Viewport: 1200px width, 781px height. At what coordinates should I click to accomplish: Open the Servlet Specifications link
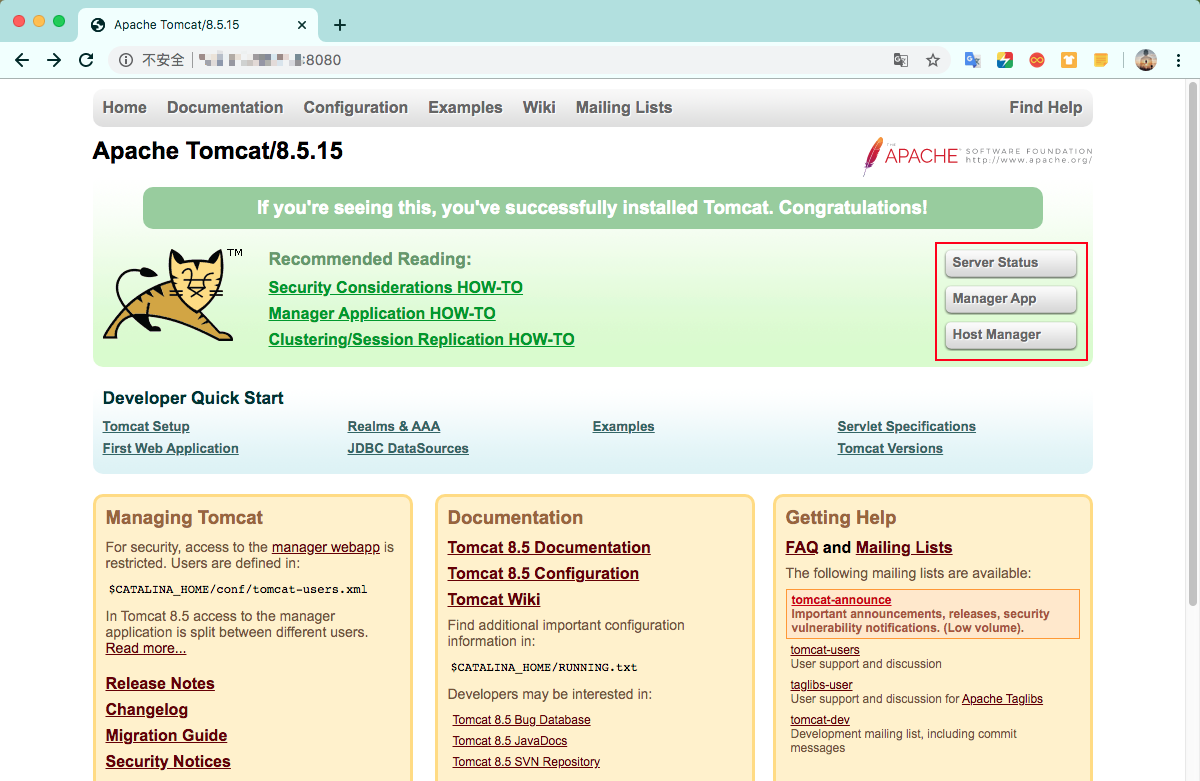[907, 427]
